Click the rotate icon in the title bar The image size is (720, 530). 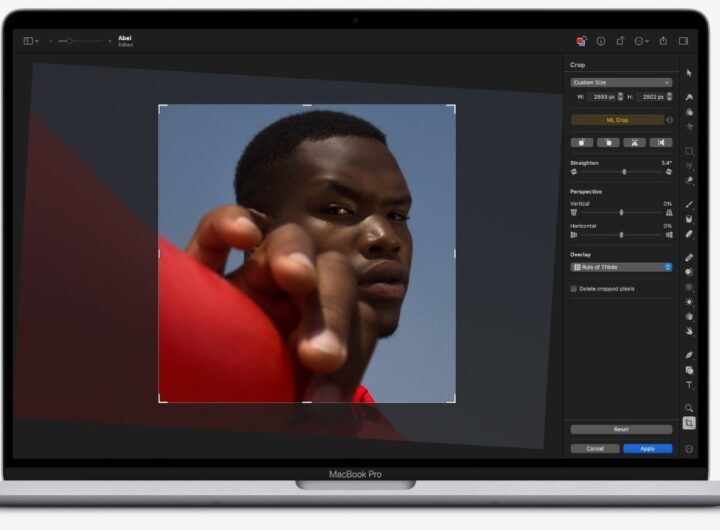(620, 41)
